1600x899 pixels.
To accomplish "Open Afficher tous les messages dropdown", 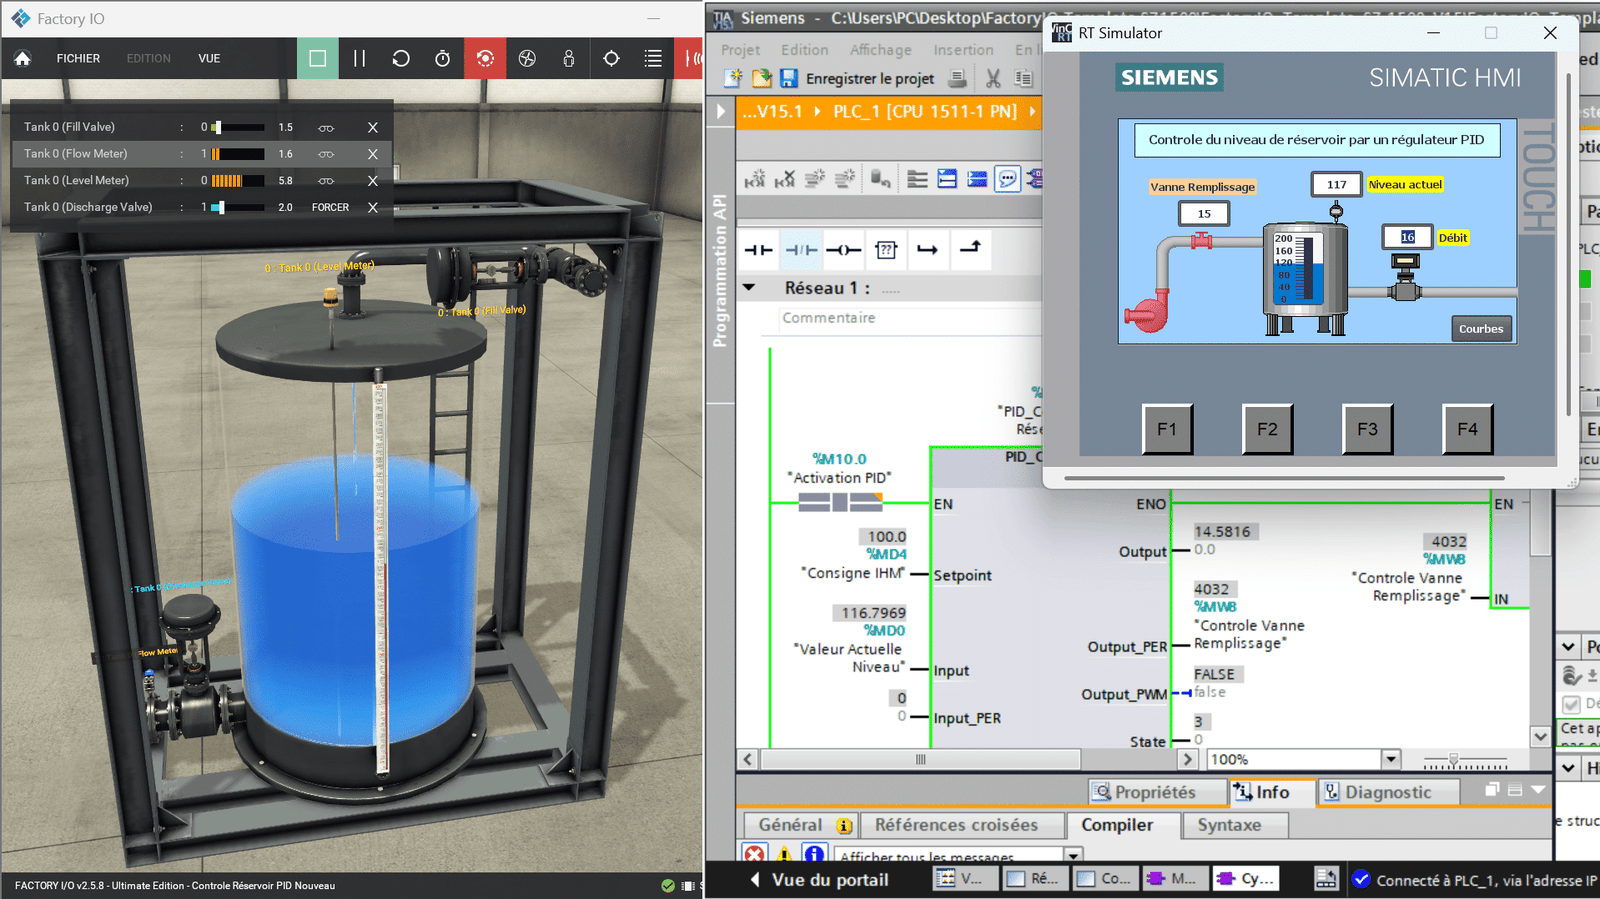I will 1073,856.
